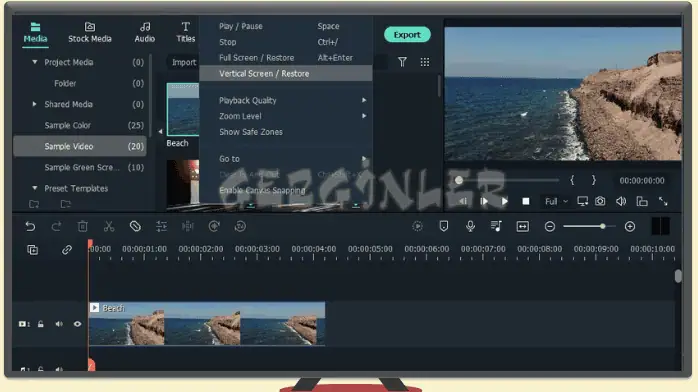Expand preview to full screen arrows icon

click(x=663, y=201)
